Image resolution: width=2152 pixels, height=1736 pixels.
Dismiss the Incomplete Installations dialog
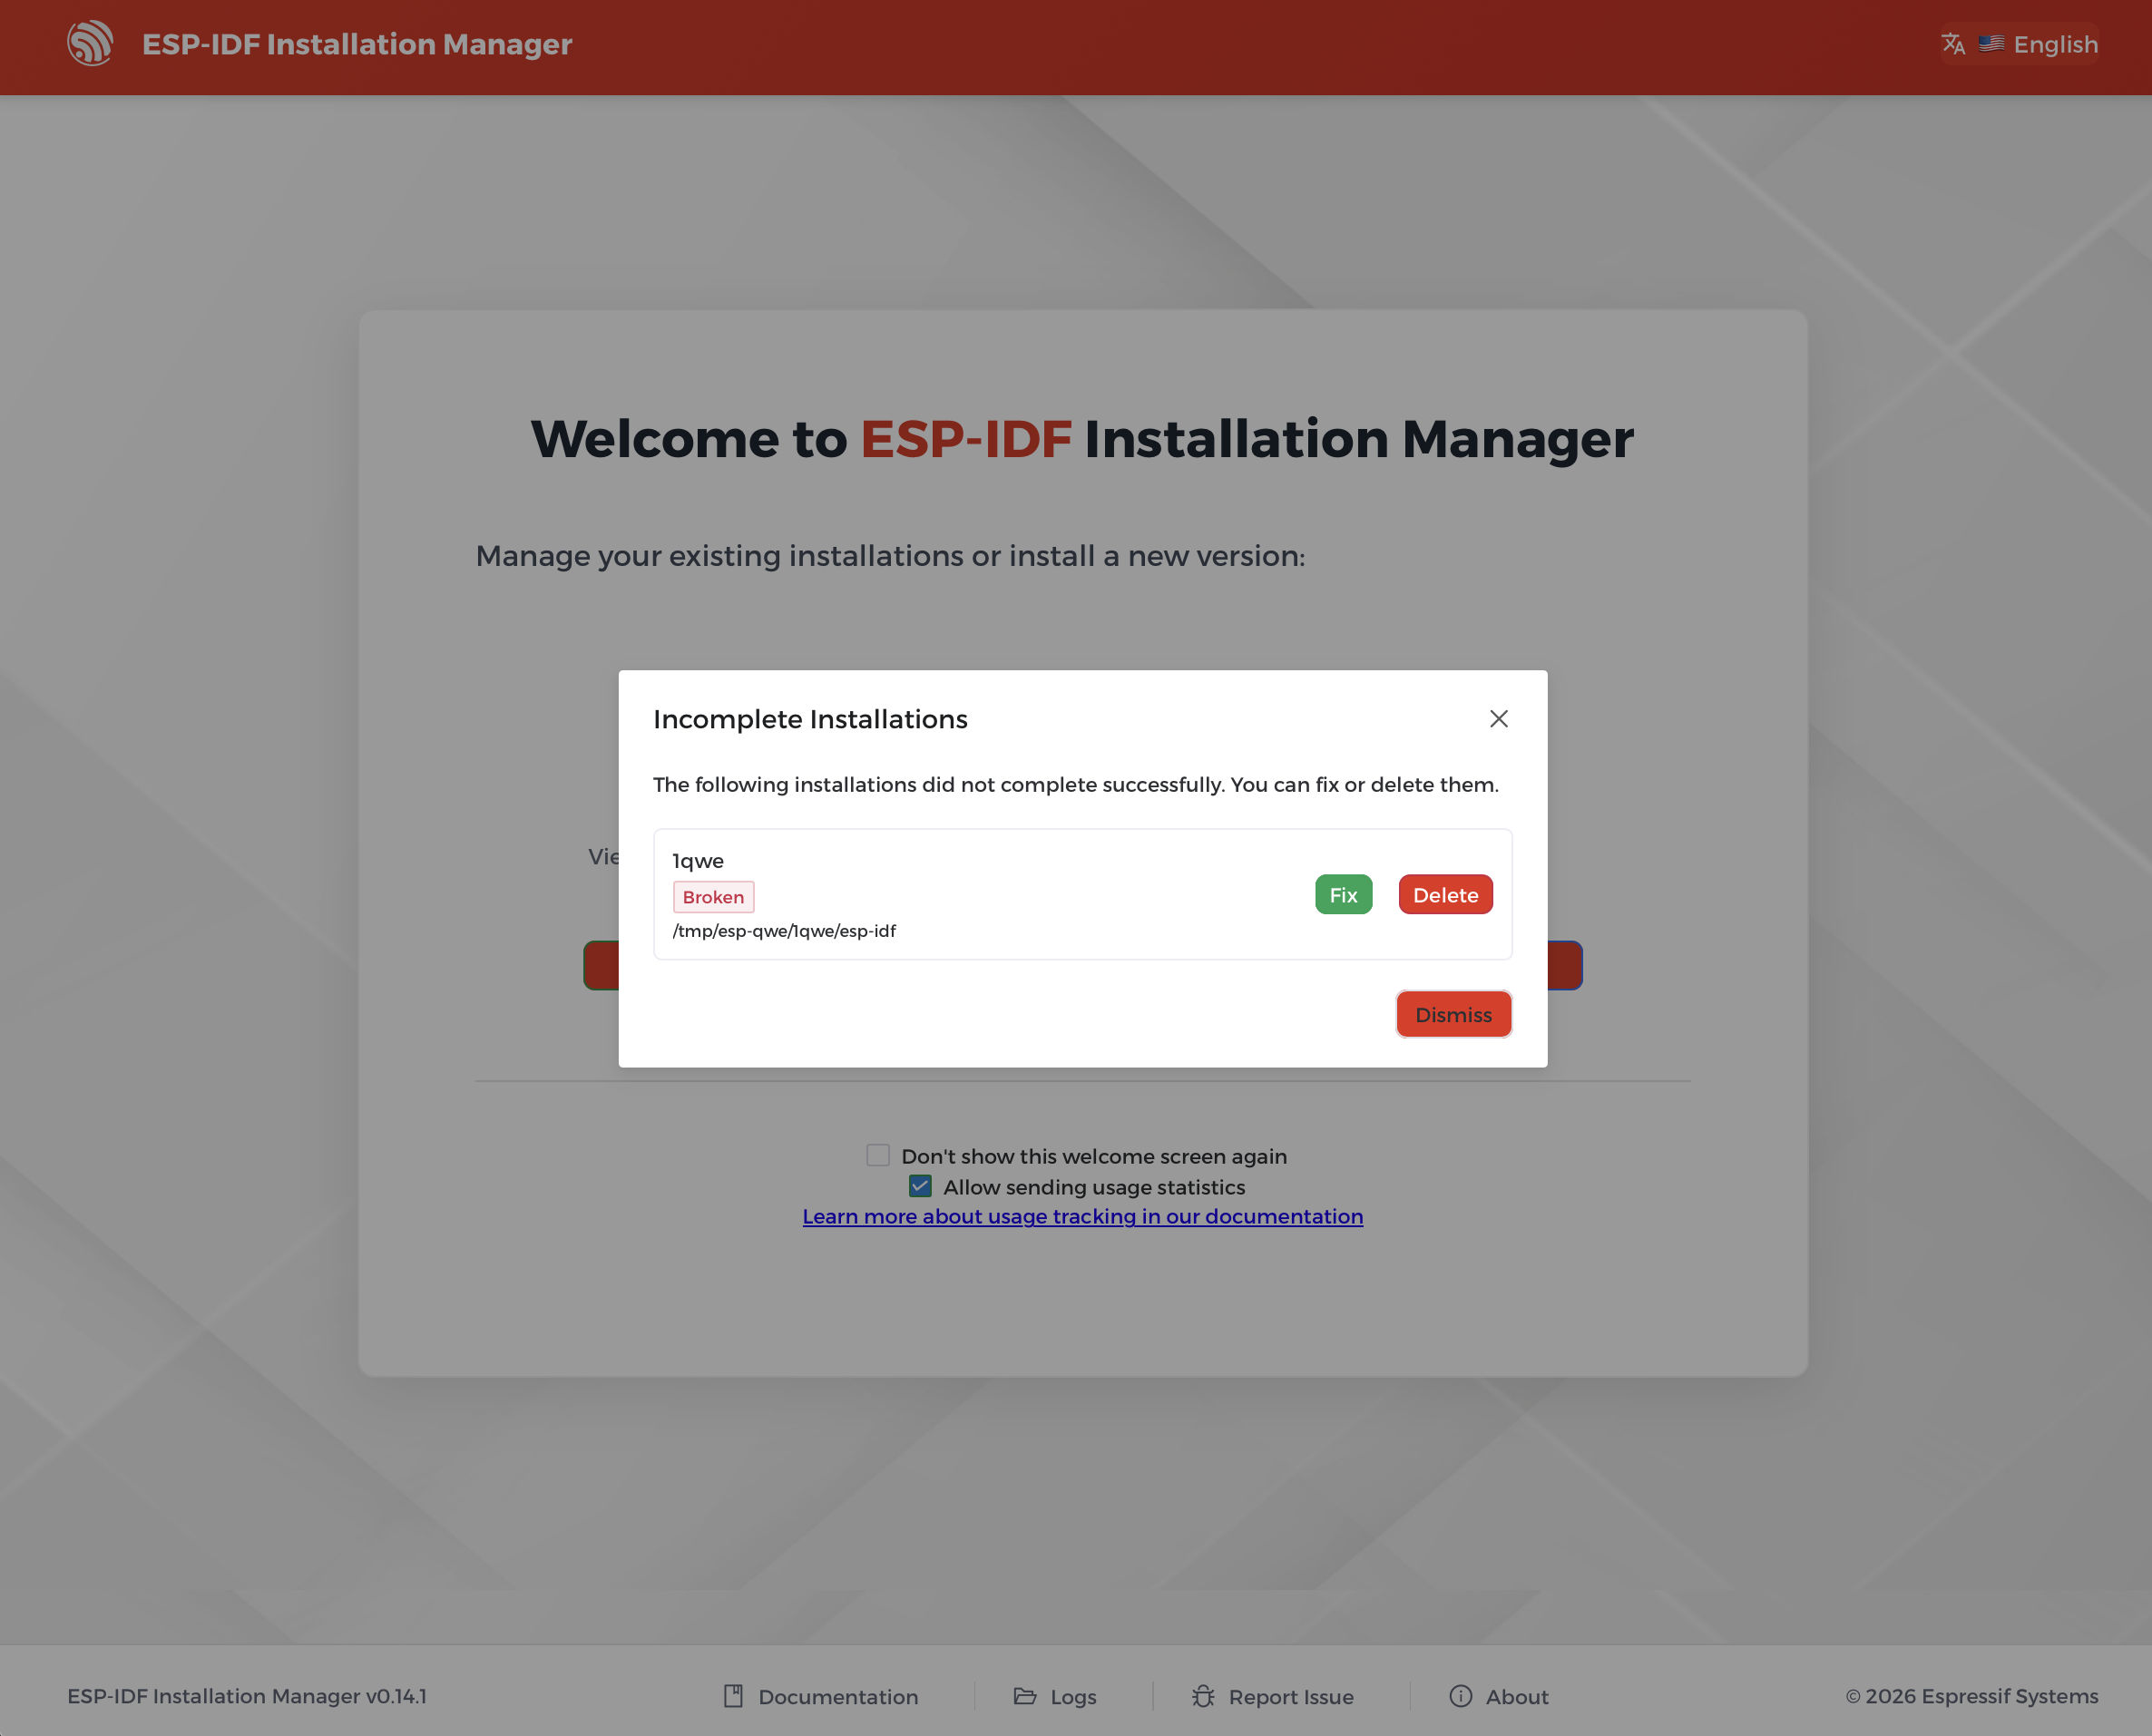pyautogui.click(x=1453, y=1015)
